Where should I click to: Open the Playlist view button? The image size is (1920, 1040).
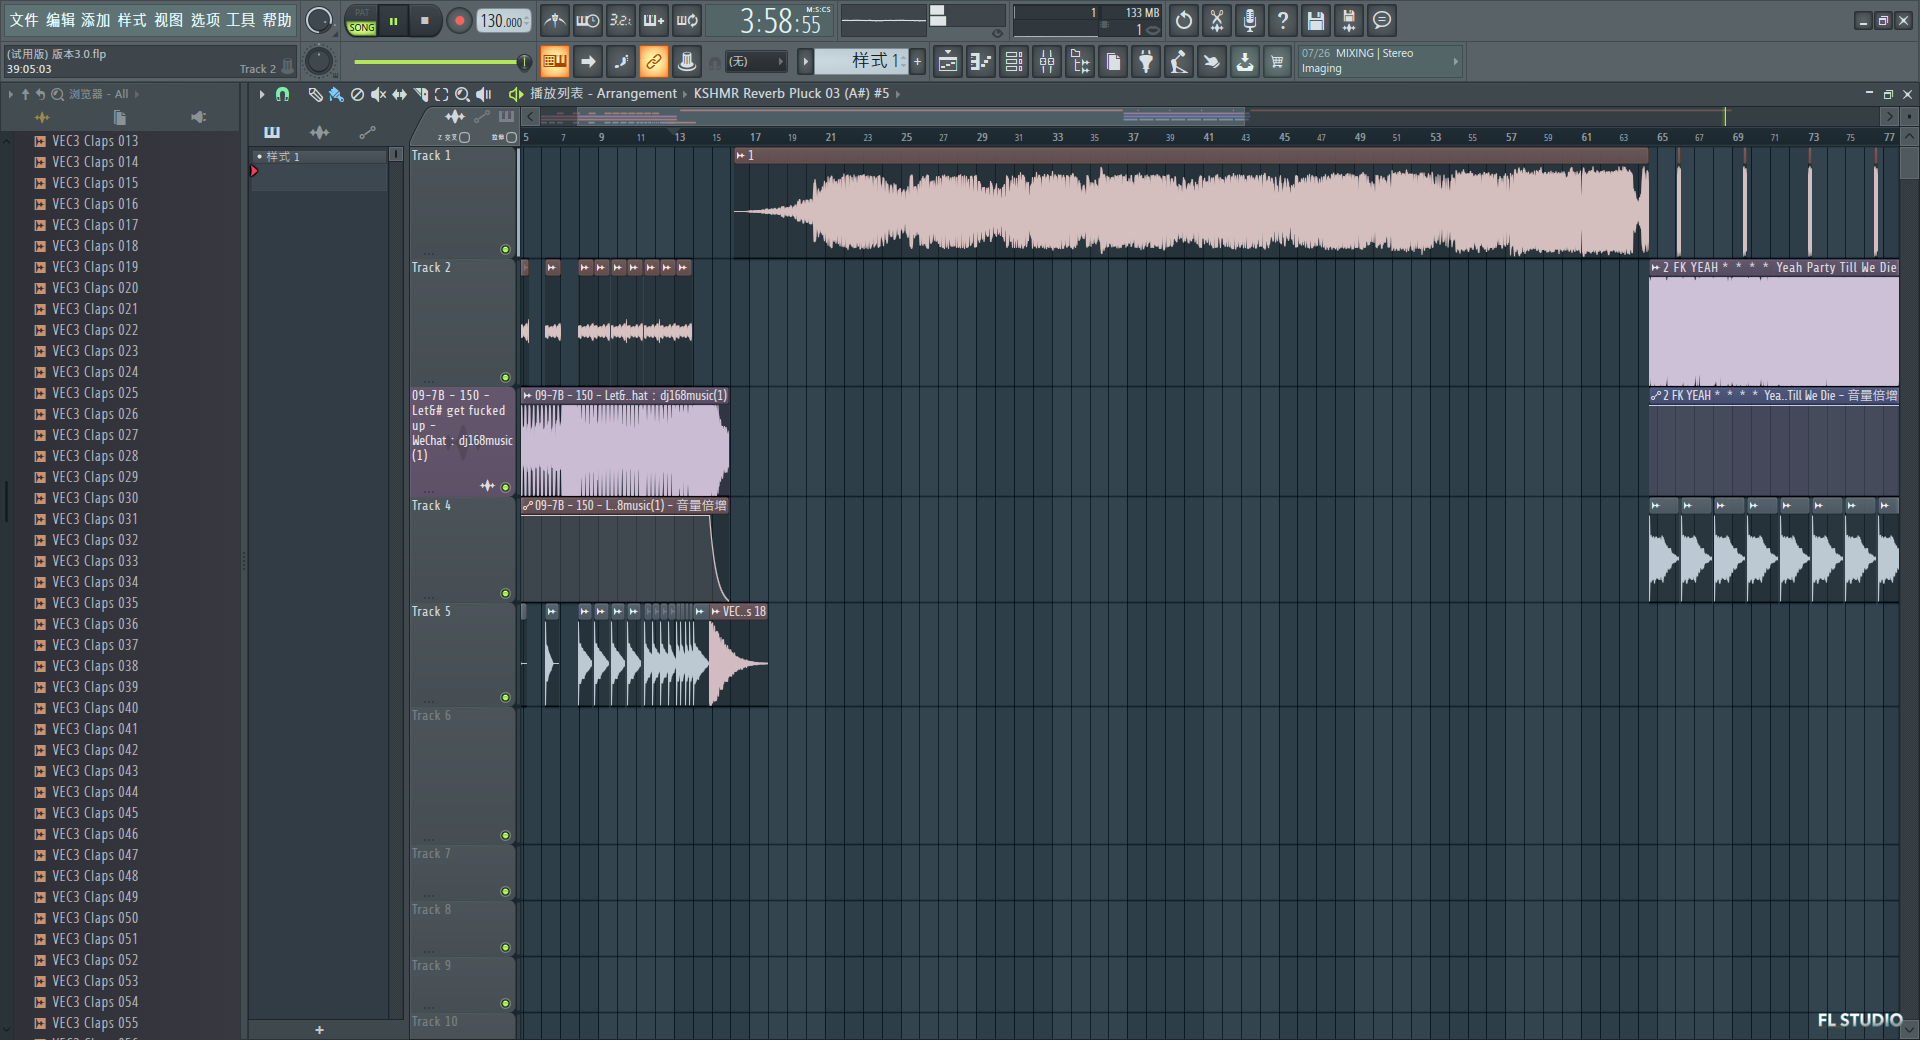(x=948, y=62)
